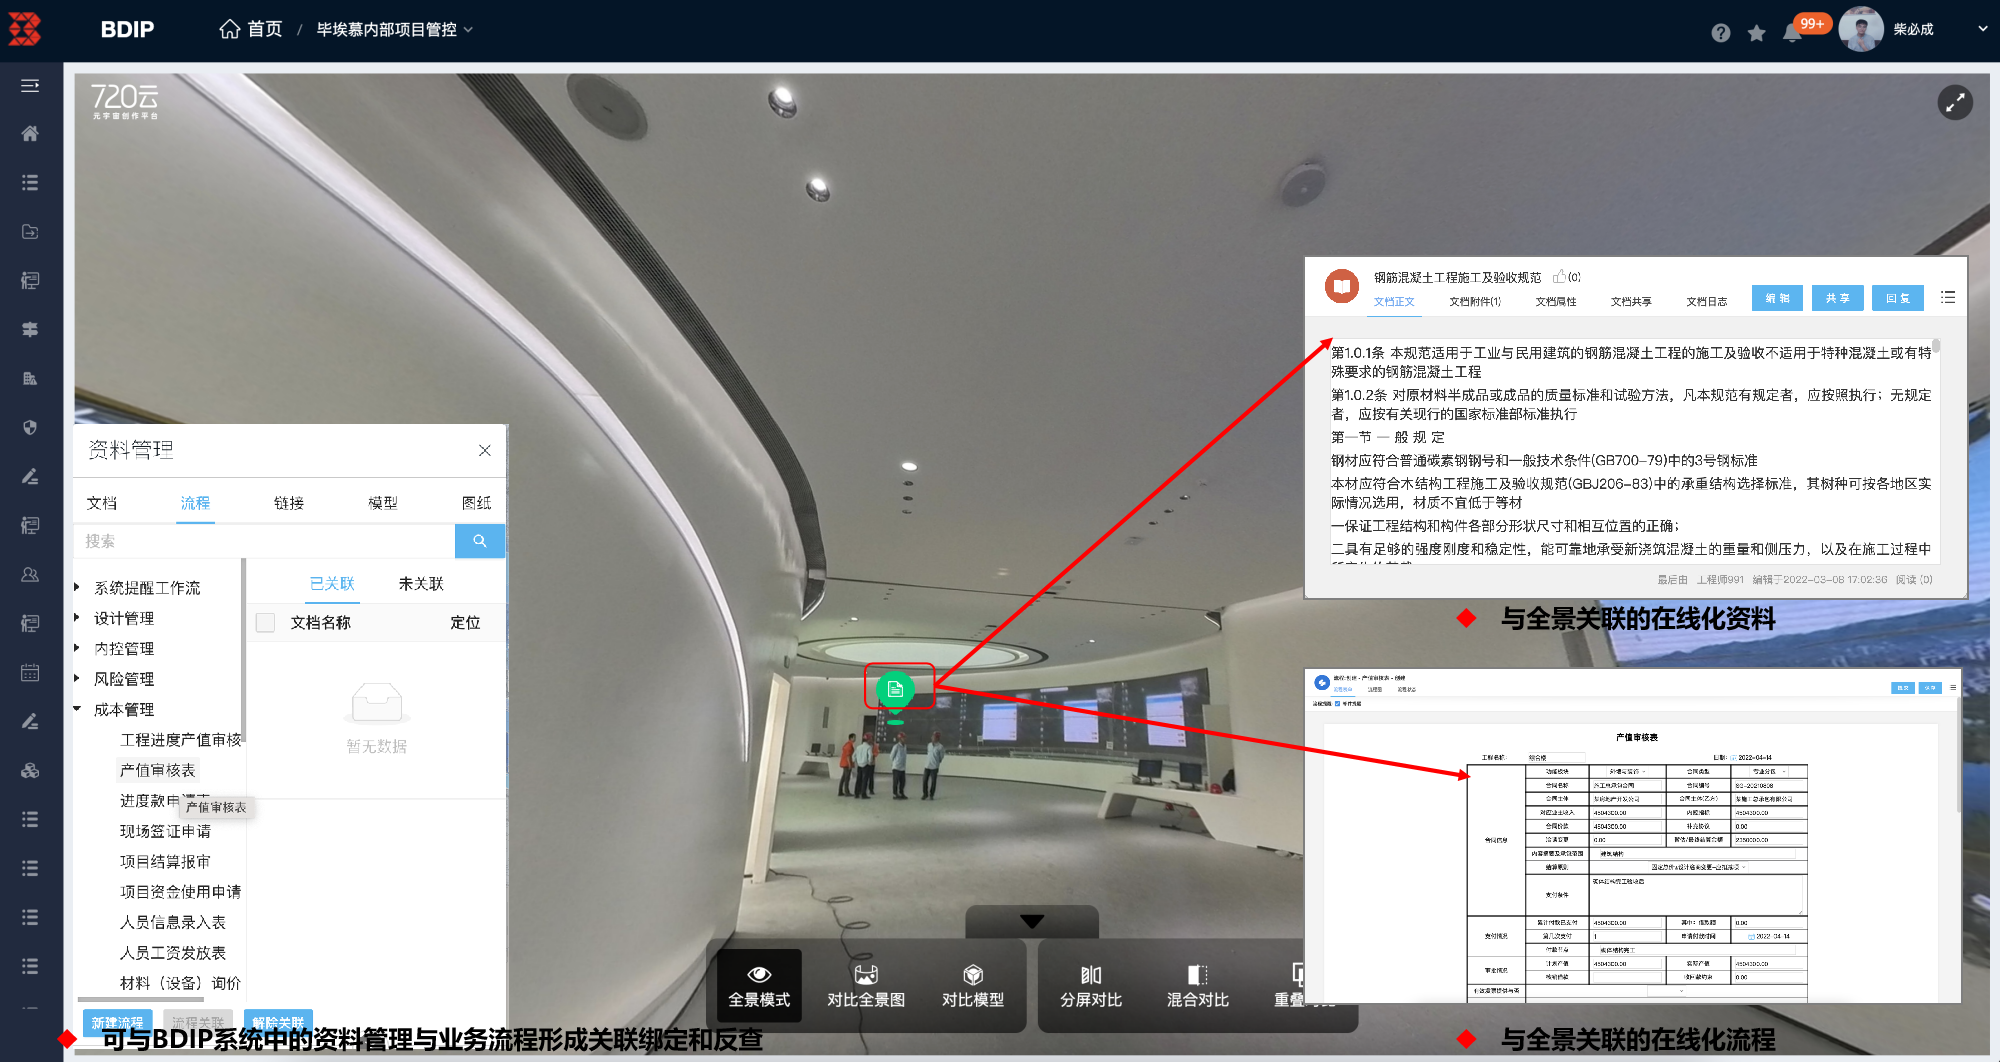Click the home icon in left sidebar
This screenshot has width=2001, height=1063.
pos(30,134)
